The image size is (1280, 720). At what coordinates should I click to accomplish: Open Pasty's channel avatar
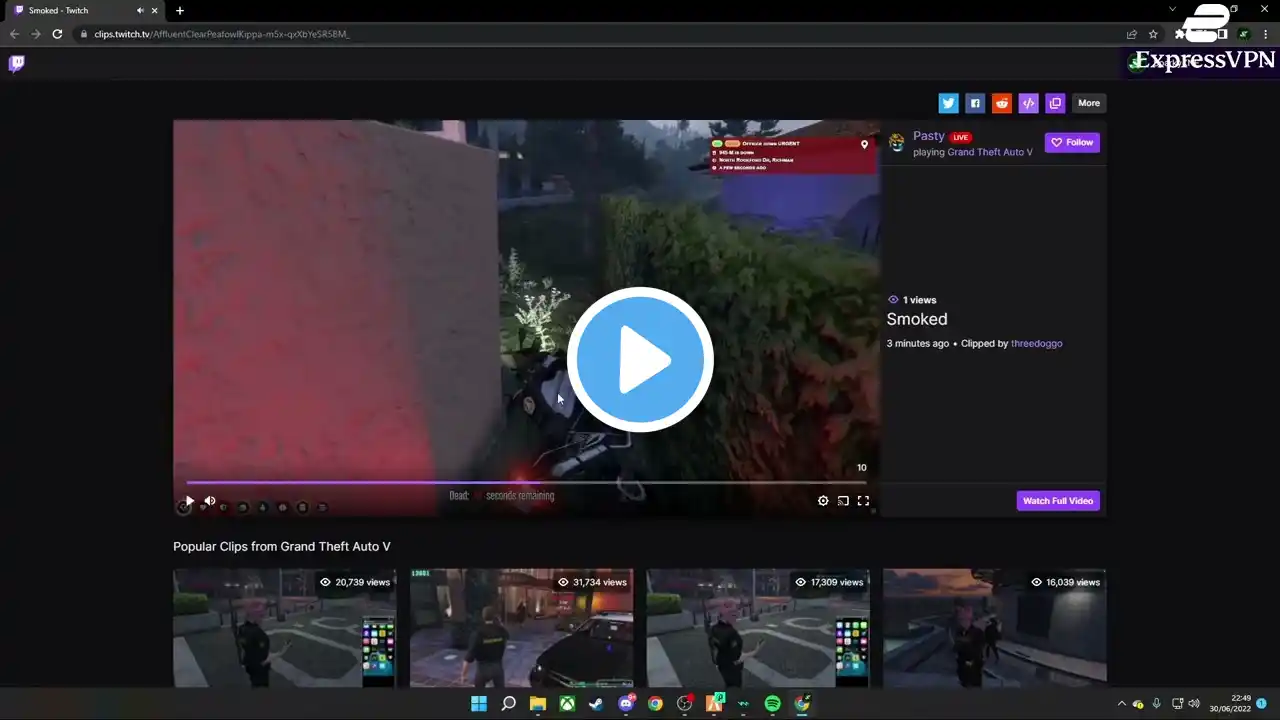897,143
